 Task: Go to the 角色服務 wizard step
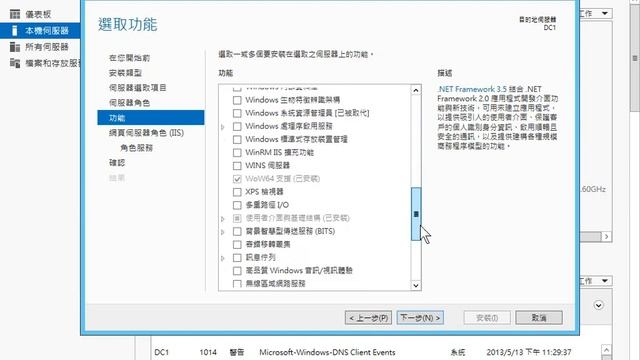pyautogui.click(x=136, y=148)
